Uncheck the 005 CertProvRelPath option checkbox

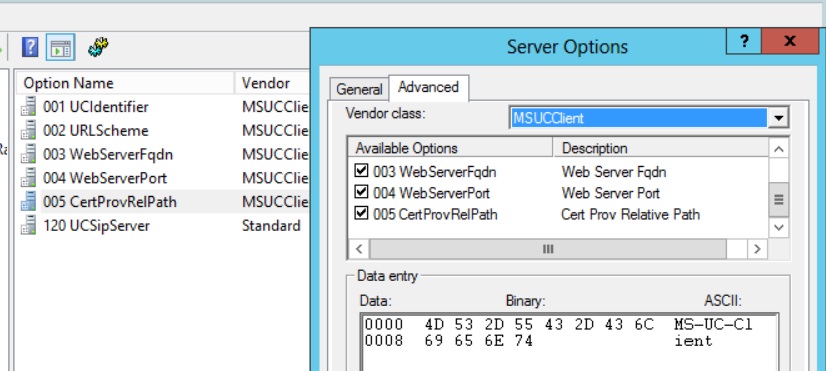(361, 213)
